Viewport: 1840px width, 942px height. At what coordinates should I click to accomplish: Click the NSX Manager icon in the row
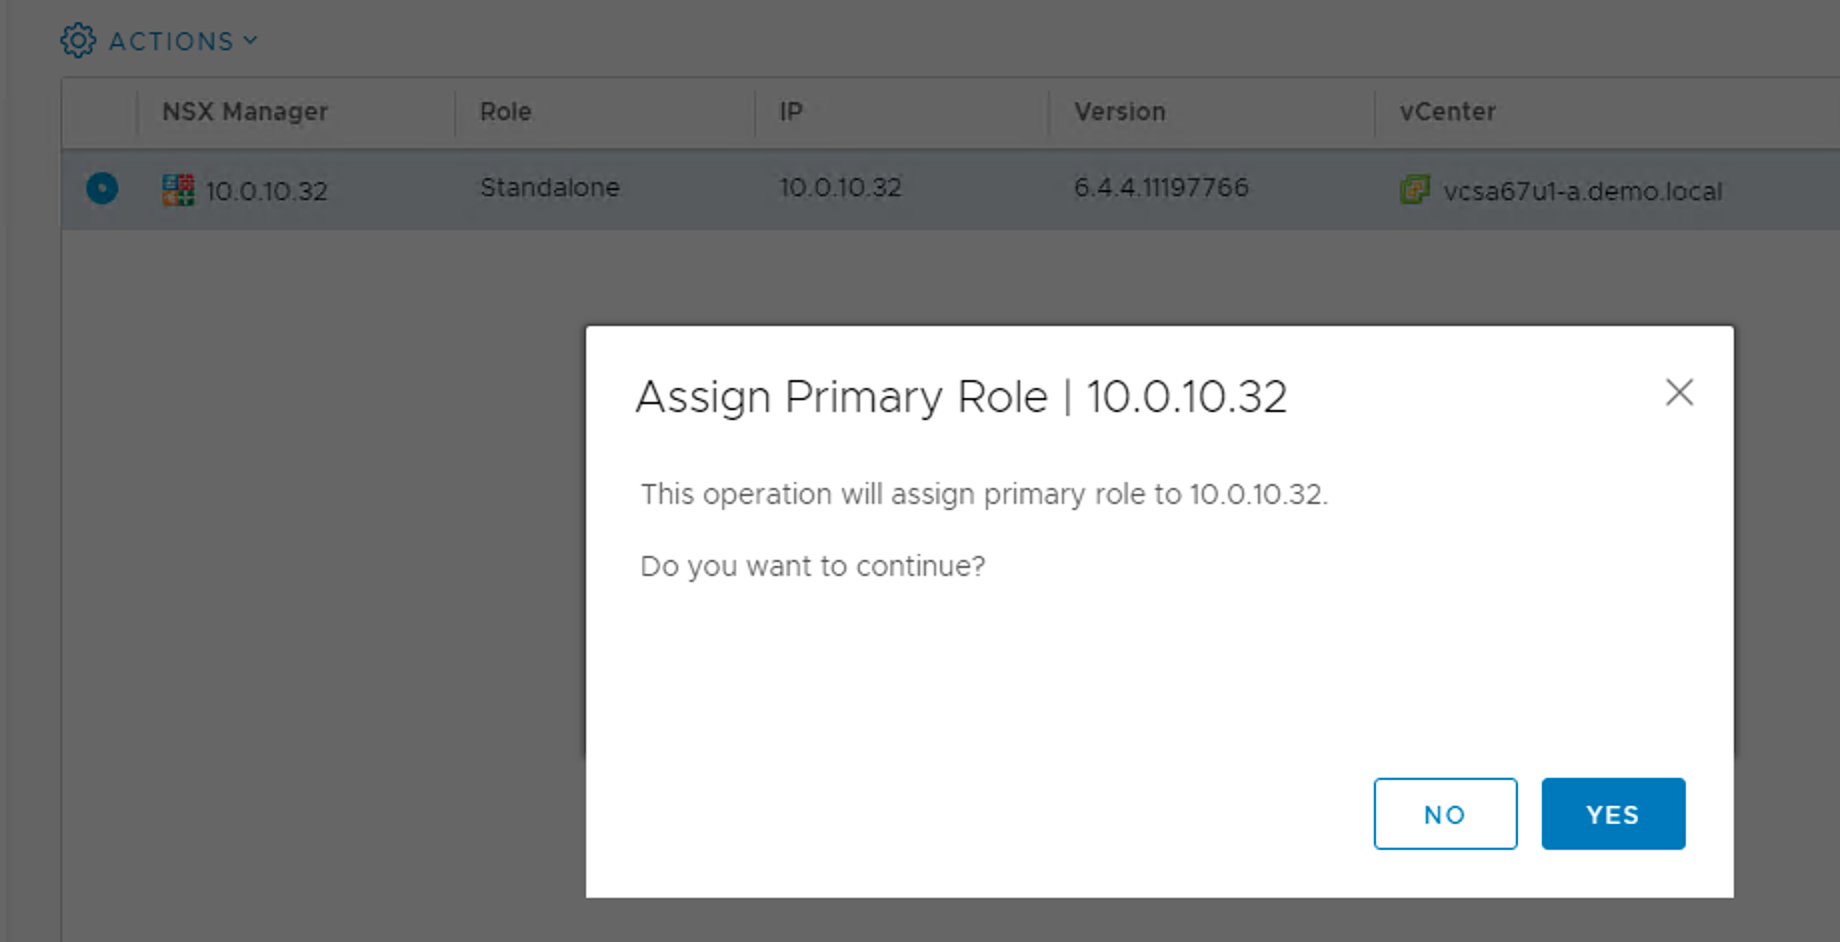[178, 190]
